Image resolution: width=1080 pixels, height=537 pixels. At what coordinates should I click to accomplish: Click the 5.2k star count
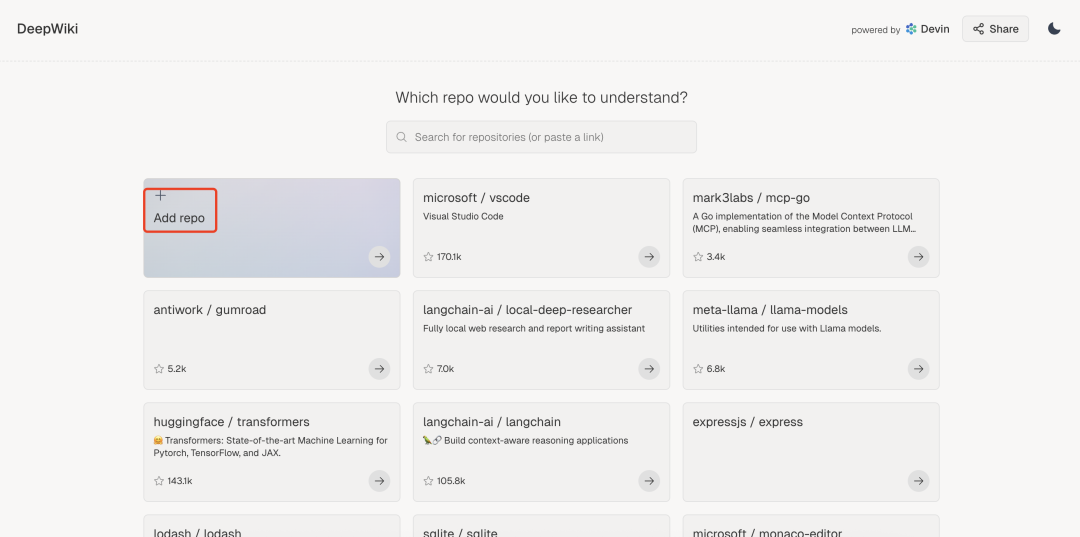[177, 369]
